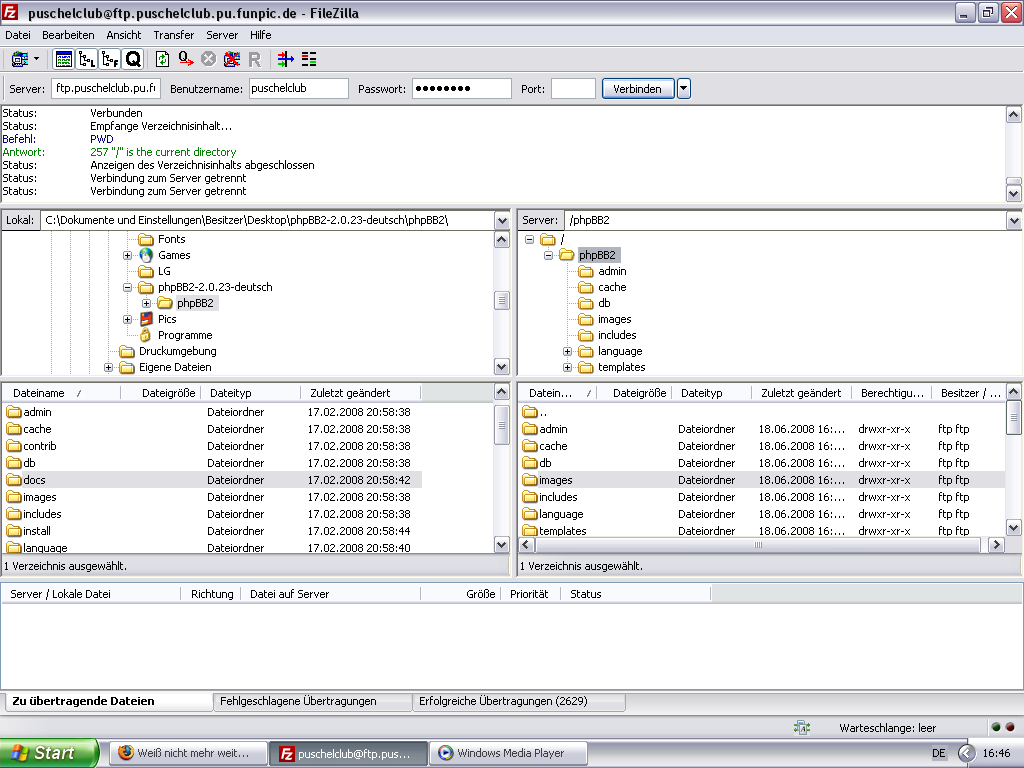Sort local files by Dateigröße column
Image resolution: width=1024 pixels, height=768 pixels.
point(160,393)
